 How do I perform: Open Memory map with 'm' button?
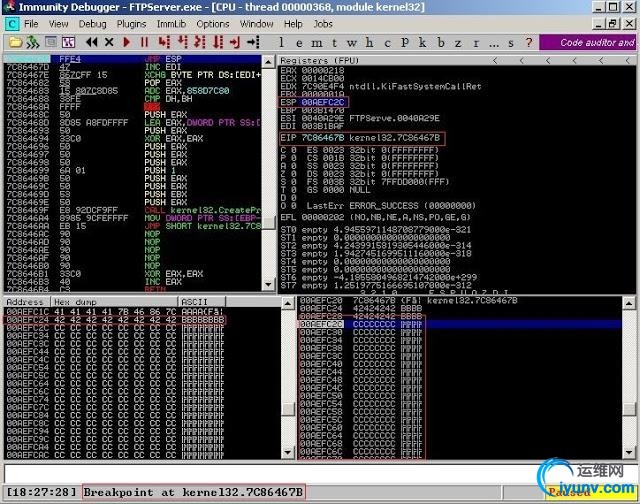click(x=317, y=42)
